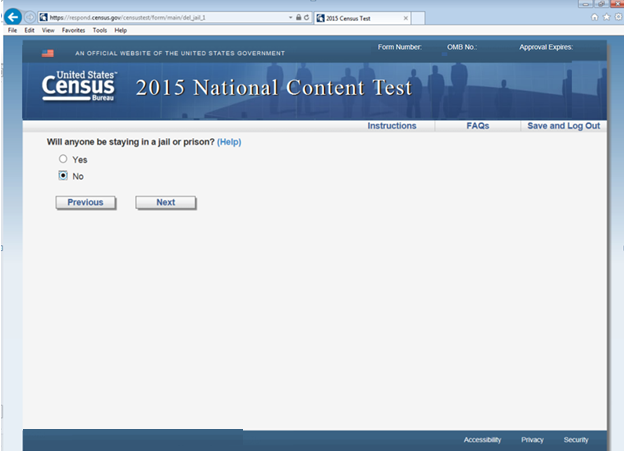The height and width of the screenshot is (451, 624).
Task: Click the security lock icon
Action: pos(298,18)
